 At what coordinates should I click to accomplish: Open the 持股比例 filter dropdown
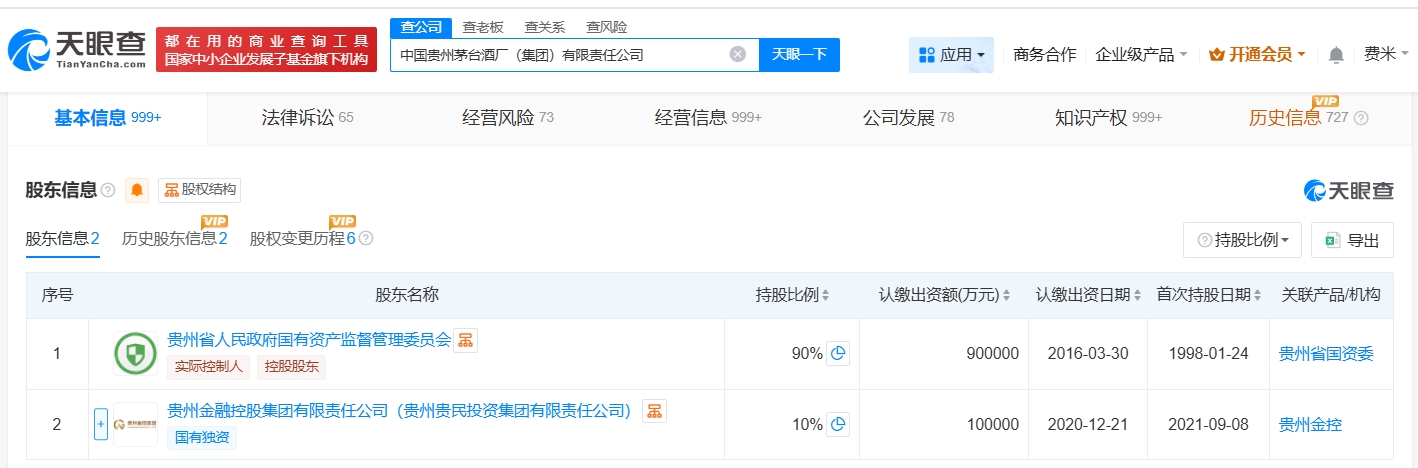[1242, 240]
